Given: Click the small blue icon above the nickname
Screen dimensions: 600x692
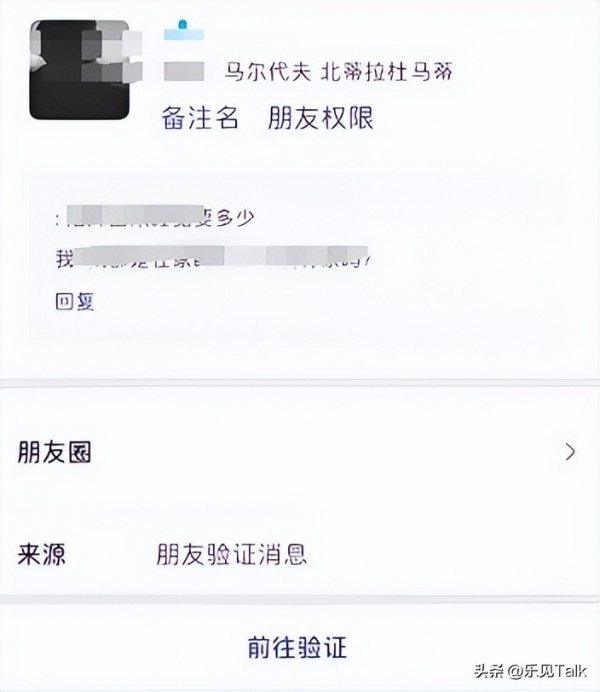Looking at the screenshot, I should click(184, 30).
